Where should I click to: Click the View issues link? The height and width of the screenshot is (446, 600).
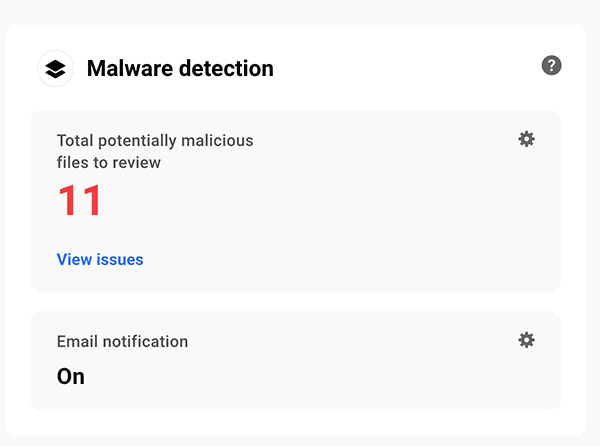tap(100, 260)
